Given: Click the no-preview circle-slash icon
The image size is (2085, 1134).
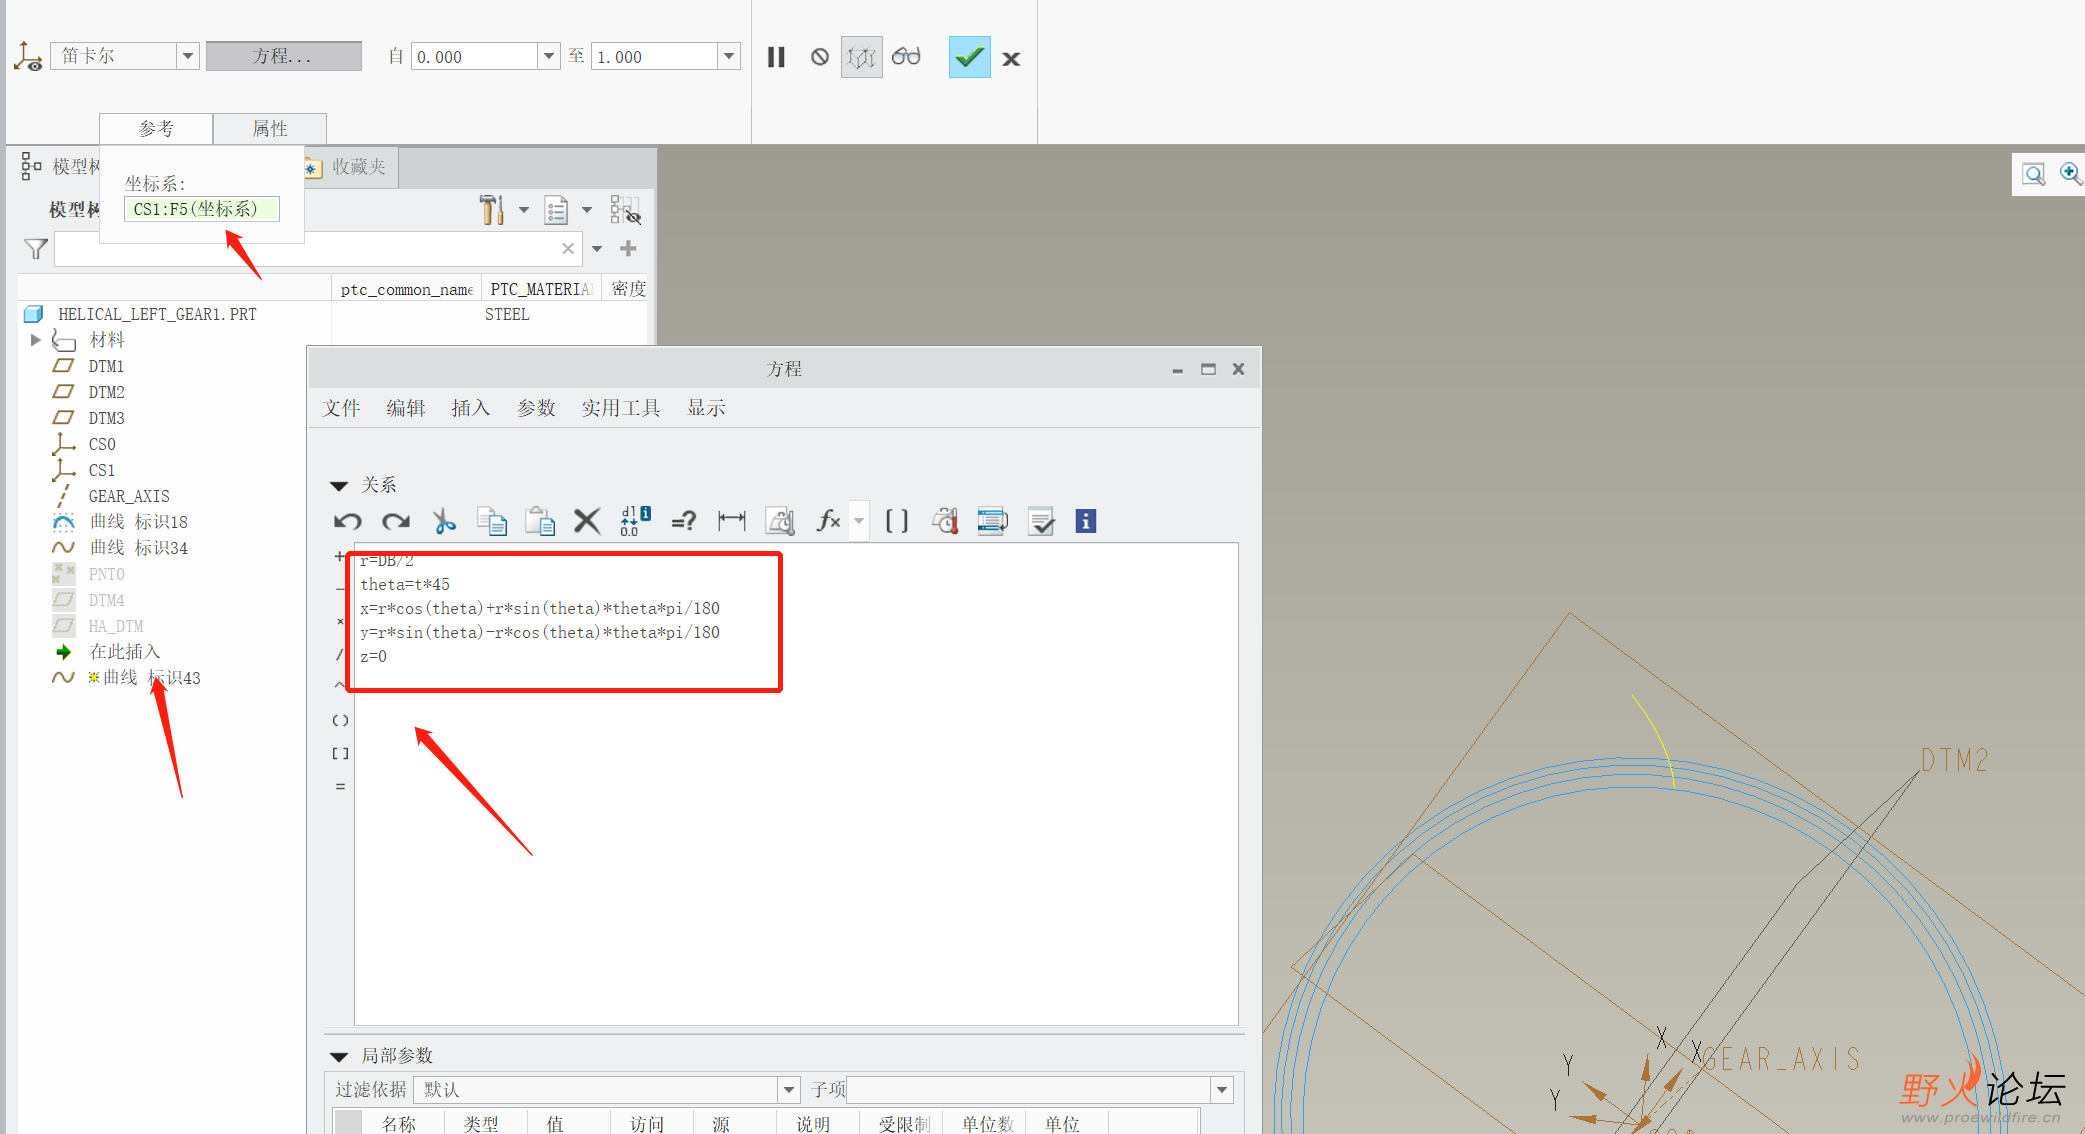Looking at the screenshot, I should point(820,57).
